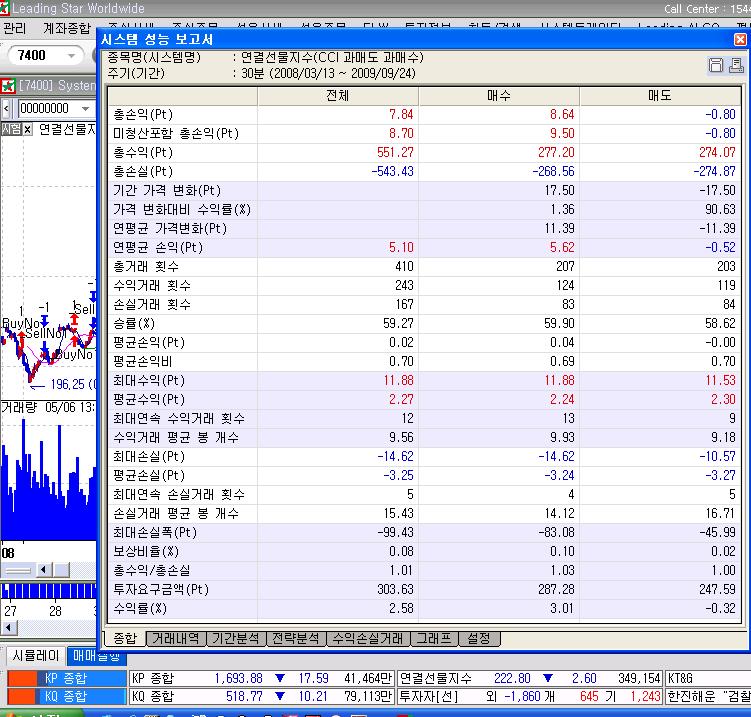Click the Leading Star app logo icon
The width and height of the screenshot is (751, 717).
tap(6, 8)
